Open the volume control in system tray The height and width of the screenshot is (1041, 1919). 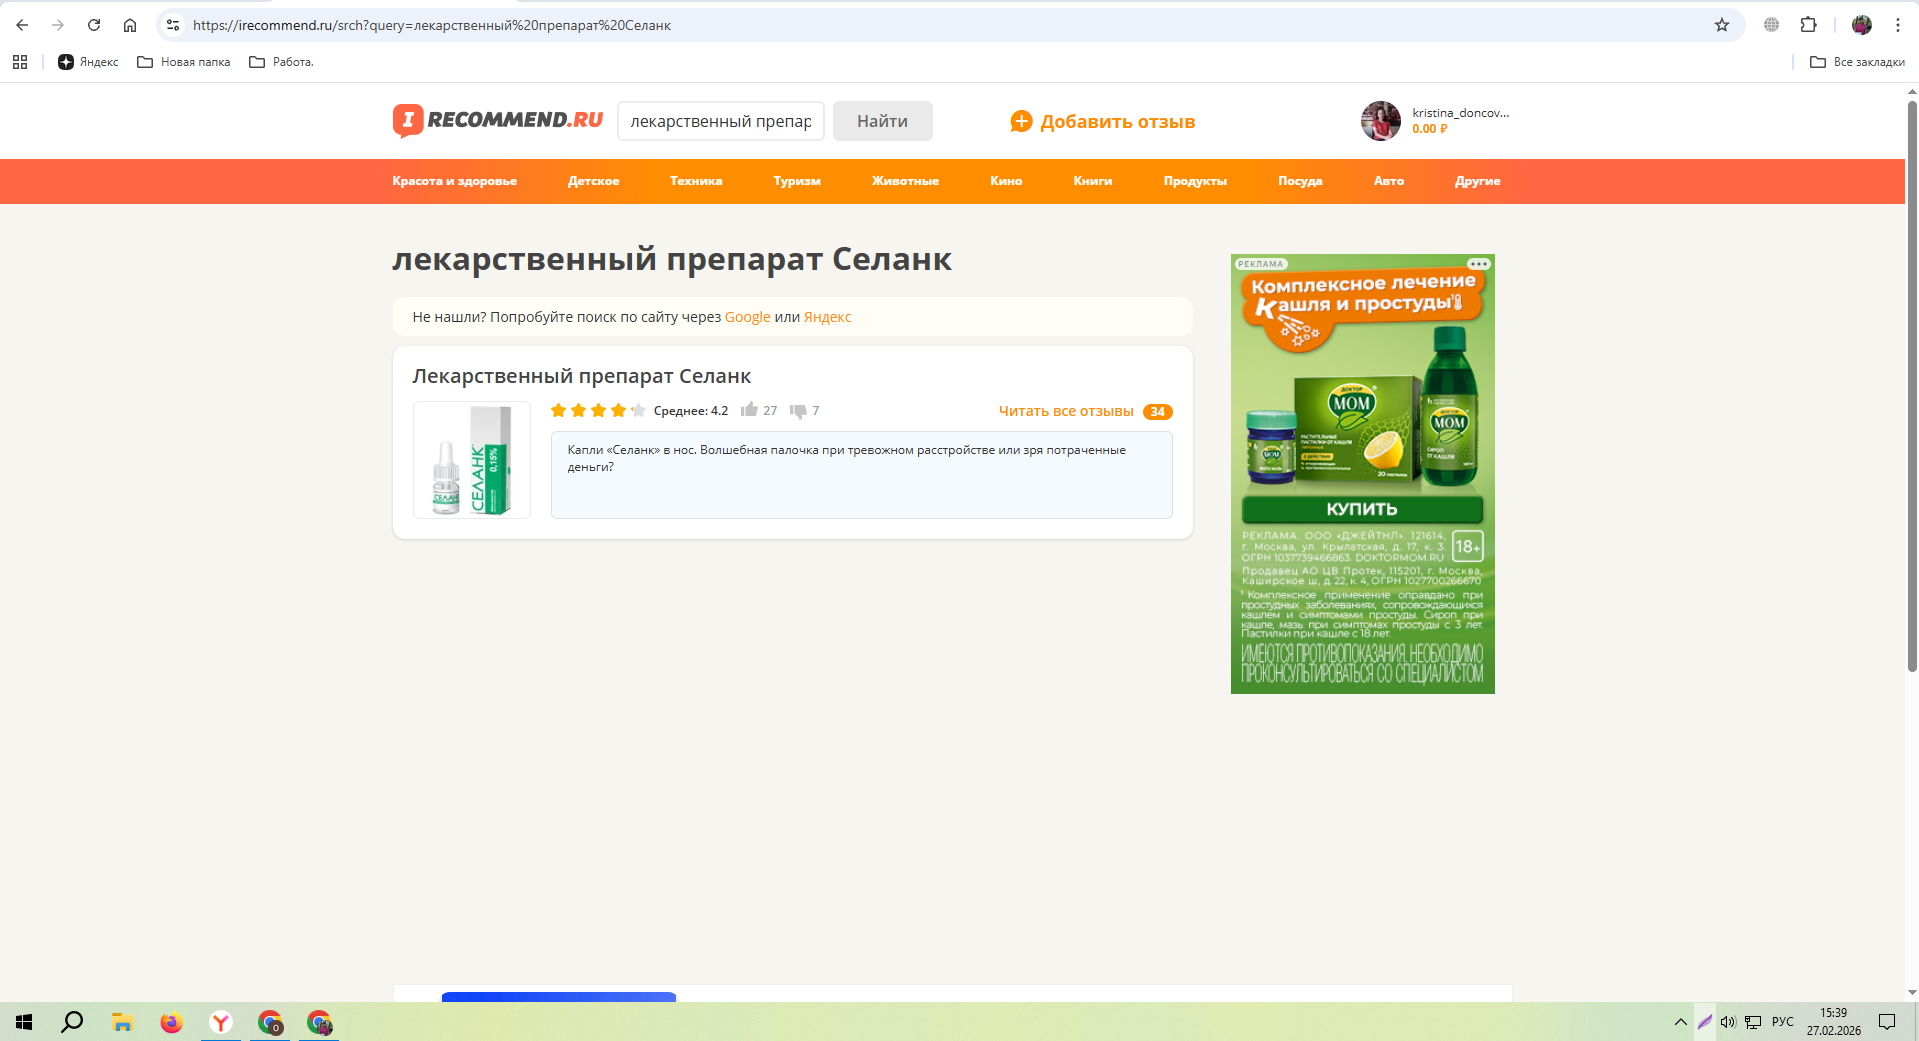tap(1728, 1022)
